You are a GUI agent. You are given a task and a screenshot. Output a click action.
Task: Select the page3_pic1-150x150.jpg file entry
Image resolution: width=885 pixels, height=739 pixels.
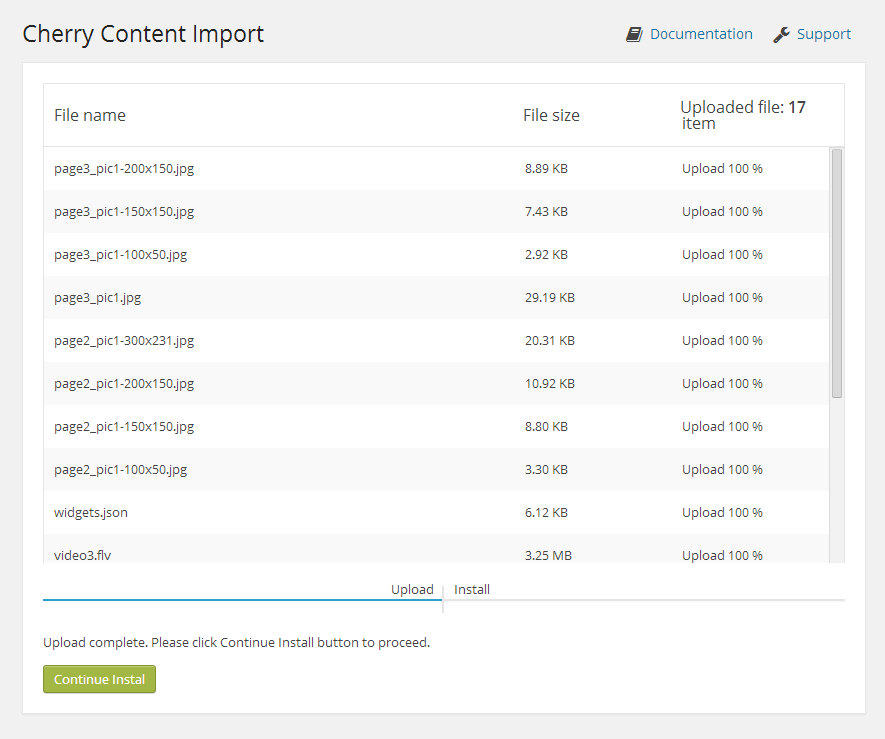(x=124, y=211)
